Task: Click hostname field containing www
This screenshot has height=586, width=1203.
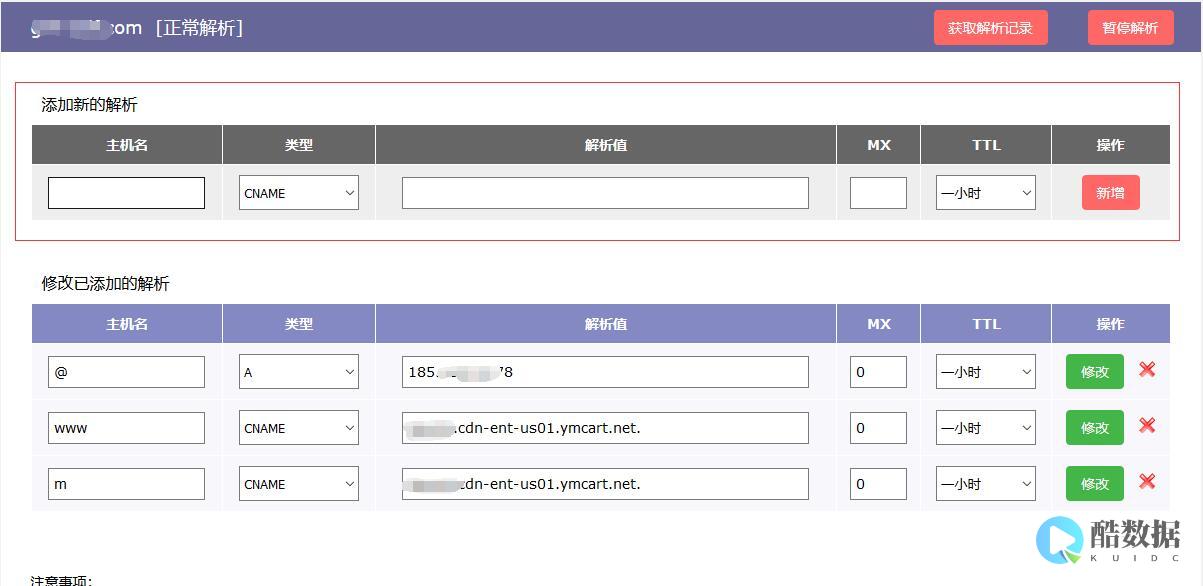Action: (126, 428)
